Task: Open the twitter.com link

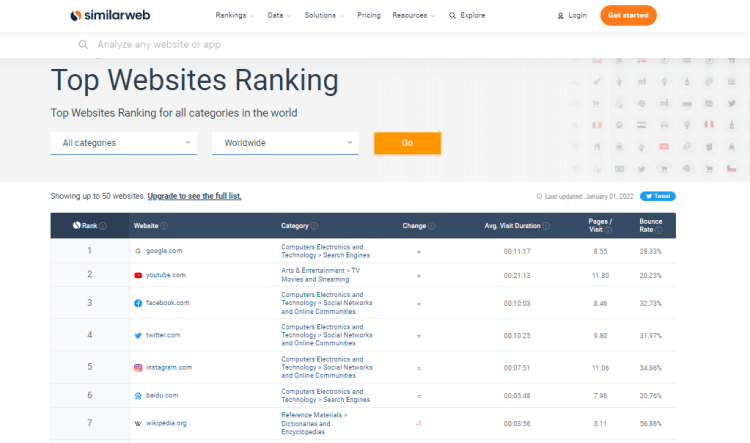Action: (x=163, y=335)
